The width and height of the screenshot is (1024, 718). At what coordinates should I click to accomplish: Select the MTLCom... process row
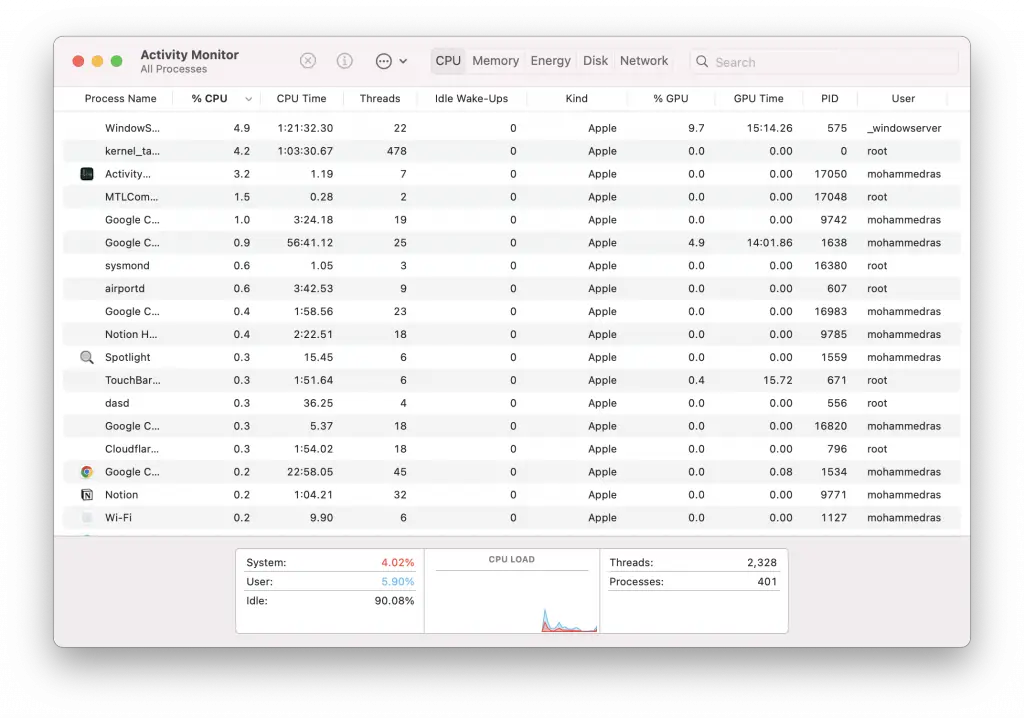pos(511,197)
